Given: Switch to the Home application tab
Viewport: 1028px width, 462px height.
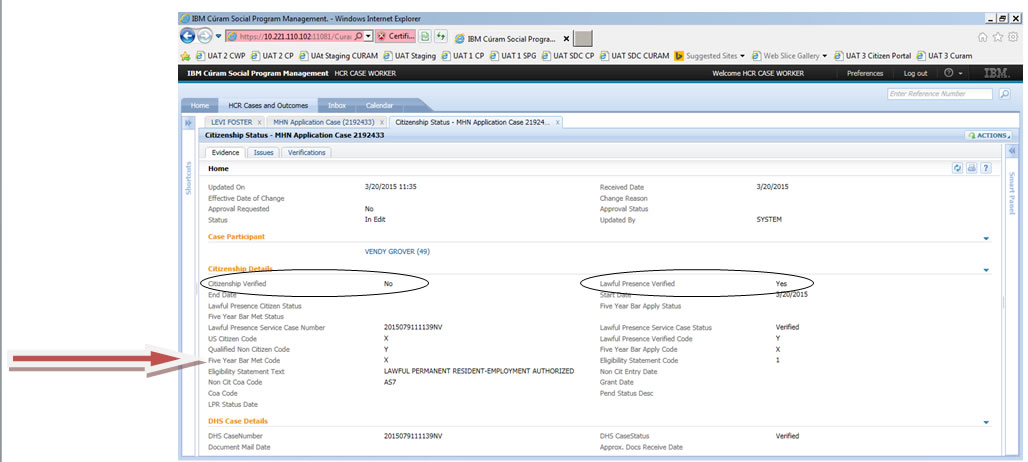Looking at the screenshot, I should click(x=199, y=106).
